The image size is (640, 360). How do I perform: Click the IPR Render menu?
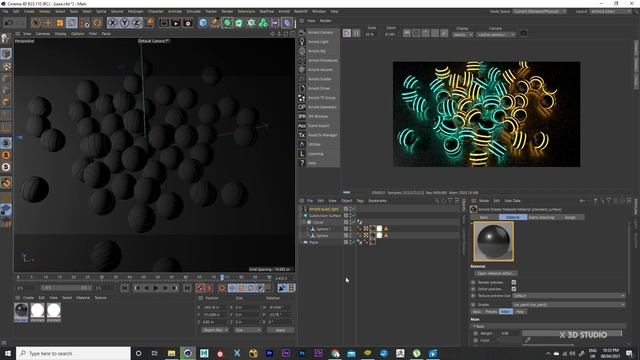[x=326, y=20]
